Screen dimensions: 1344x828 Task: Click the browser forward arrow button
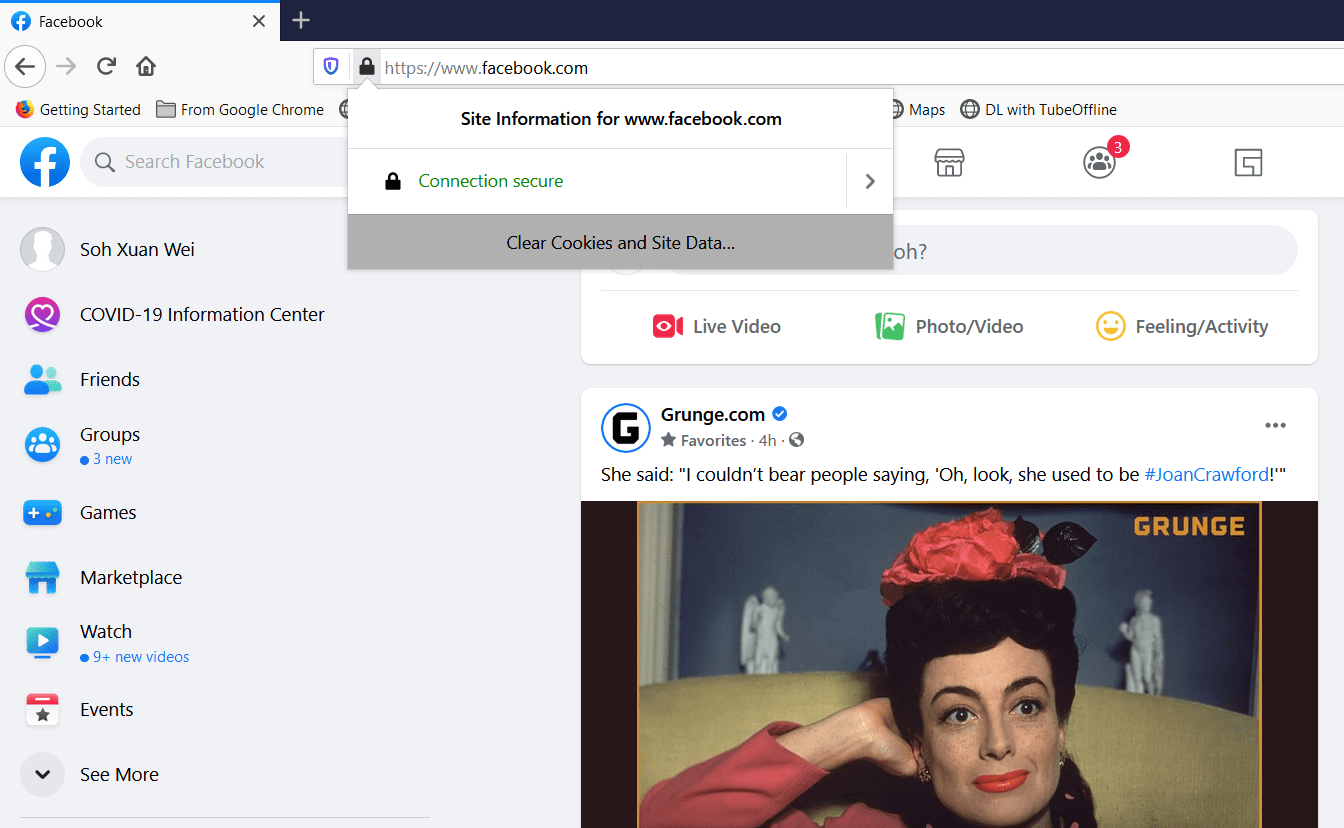point(66,67)
